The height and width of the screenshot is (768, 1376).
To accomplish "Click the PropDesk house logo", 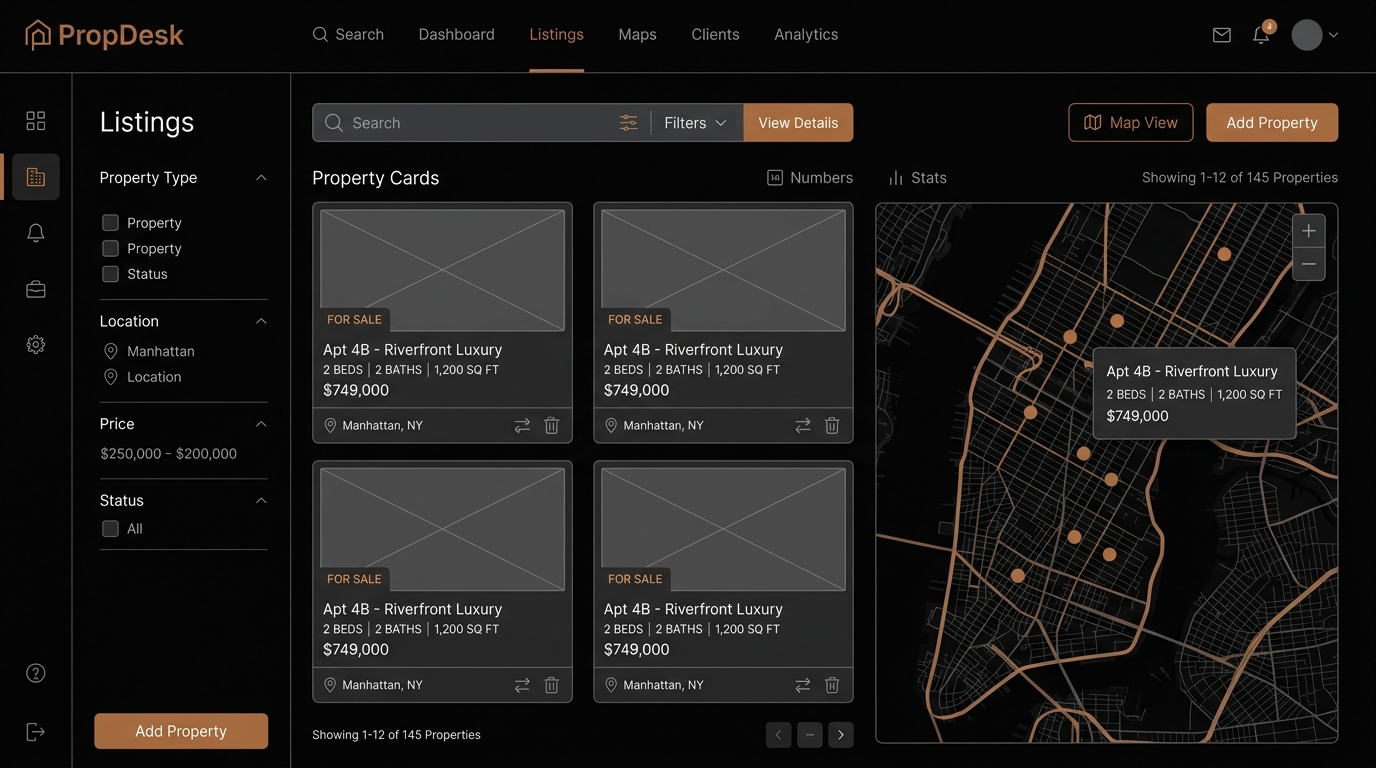I will (38, 35).
